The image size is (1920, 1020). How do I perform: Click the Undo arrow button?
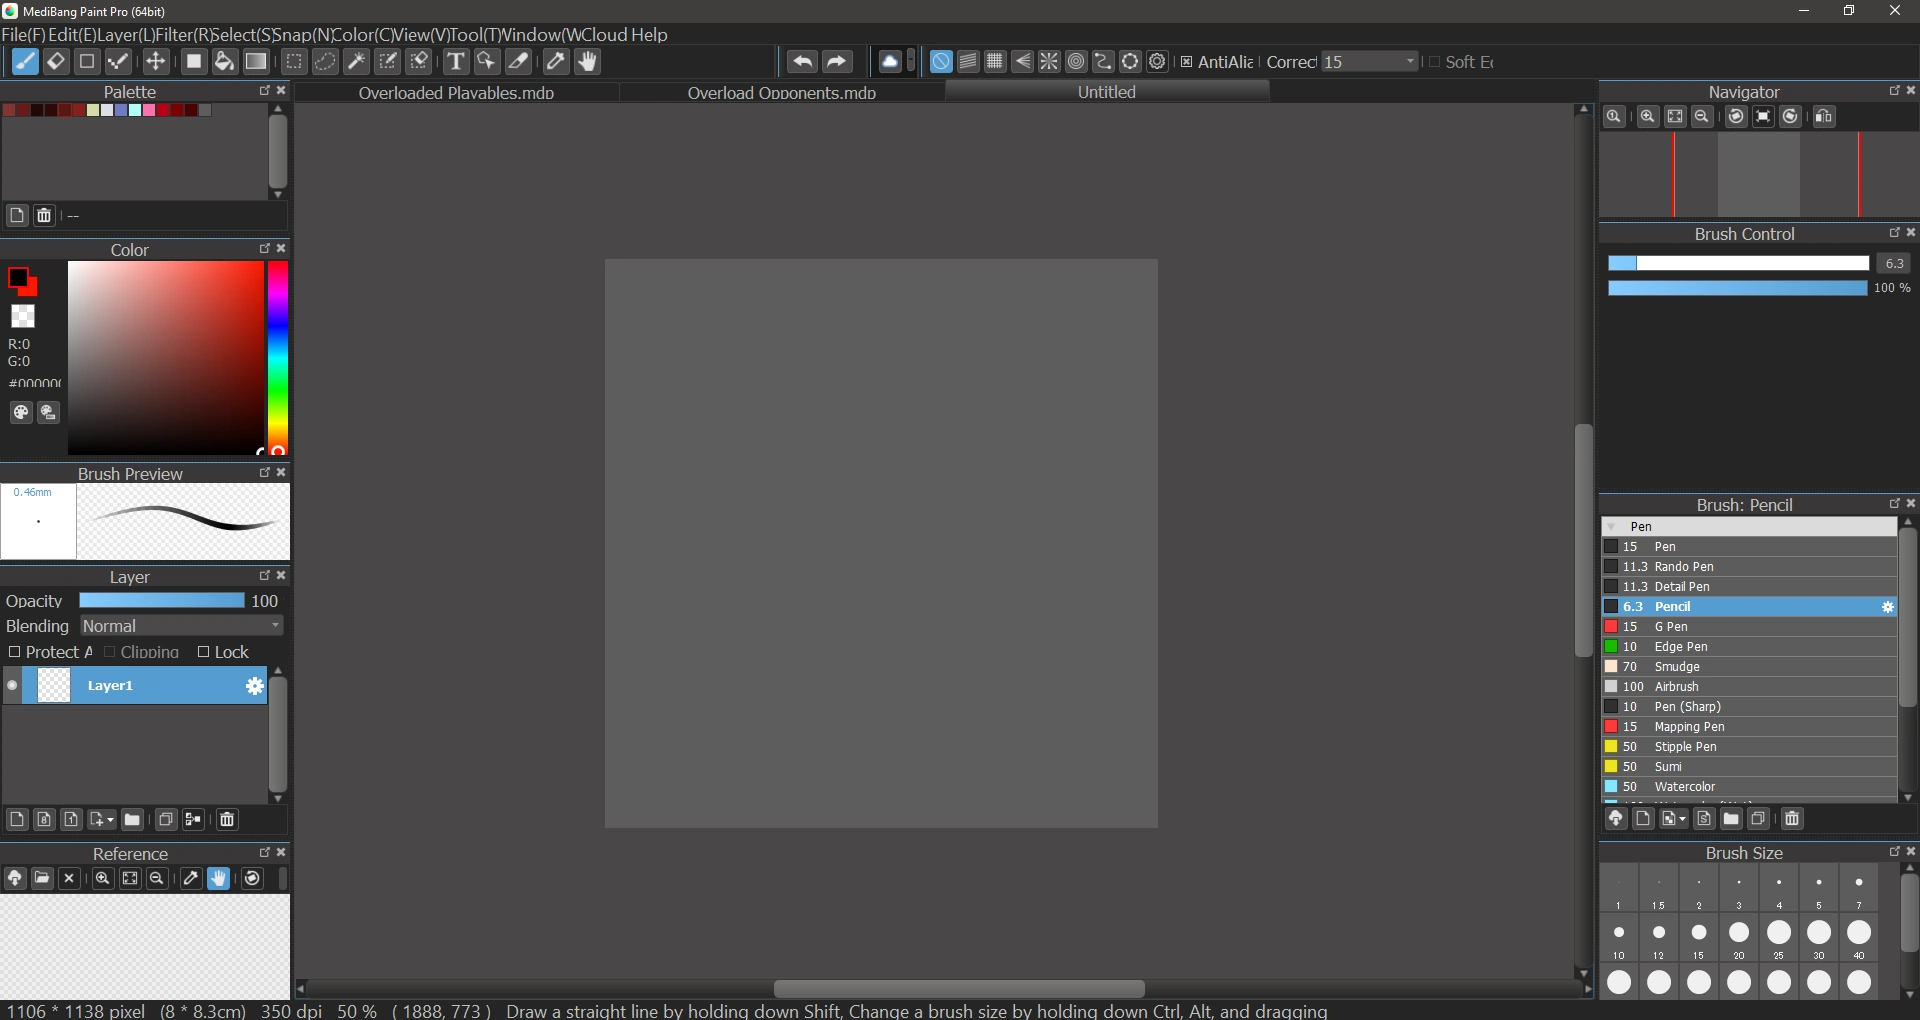coord(803,61)
